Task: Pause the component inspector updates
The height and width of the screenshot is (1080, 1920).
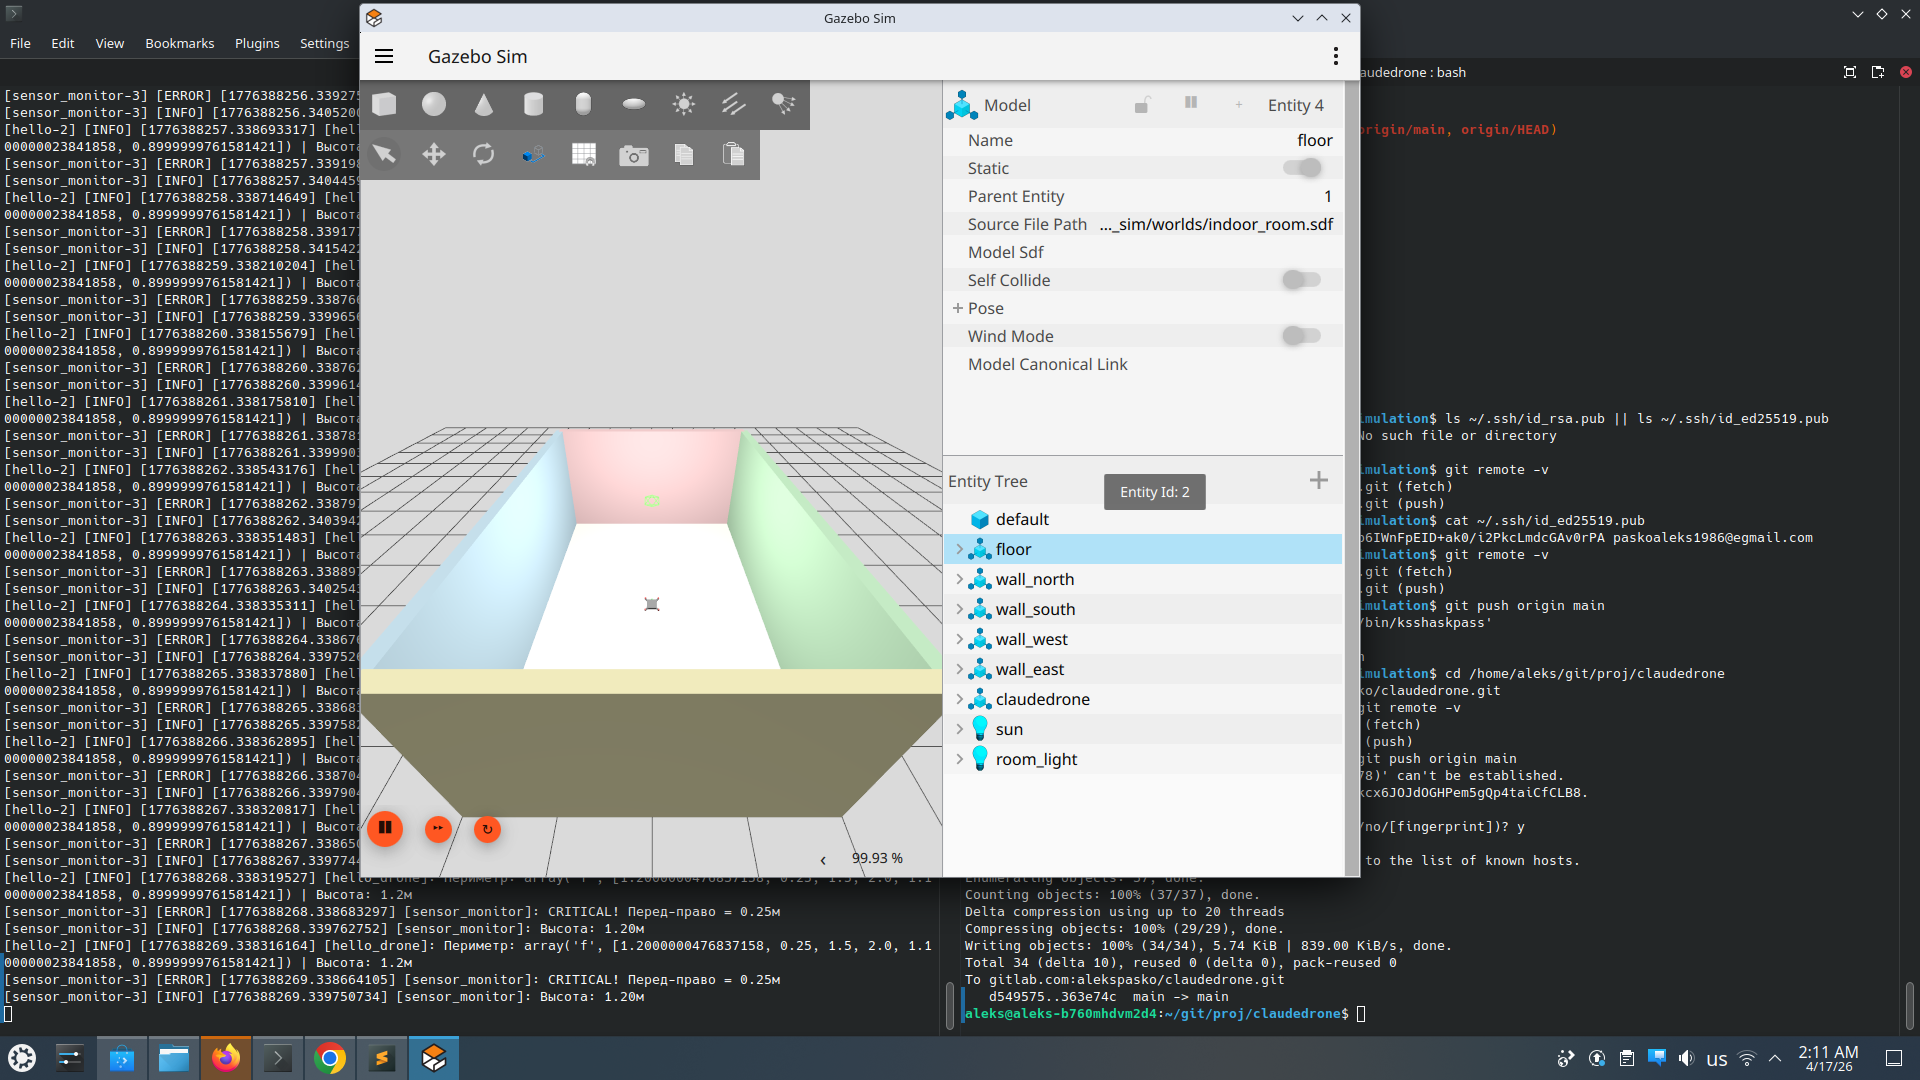Action: click(x=1191, y=103)
